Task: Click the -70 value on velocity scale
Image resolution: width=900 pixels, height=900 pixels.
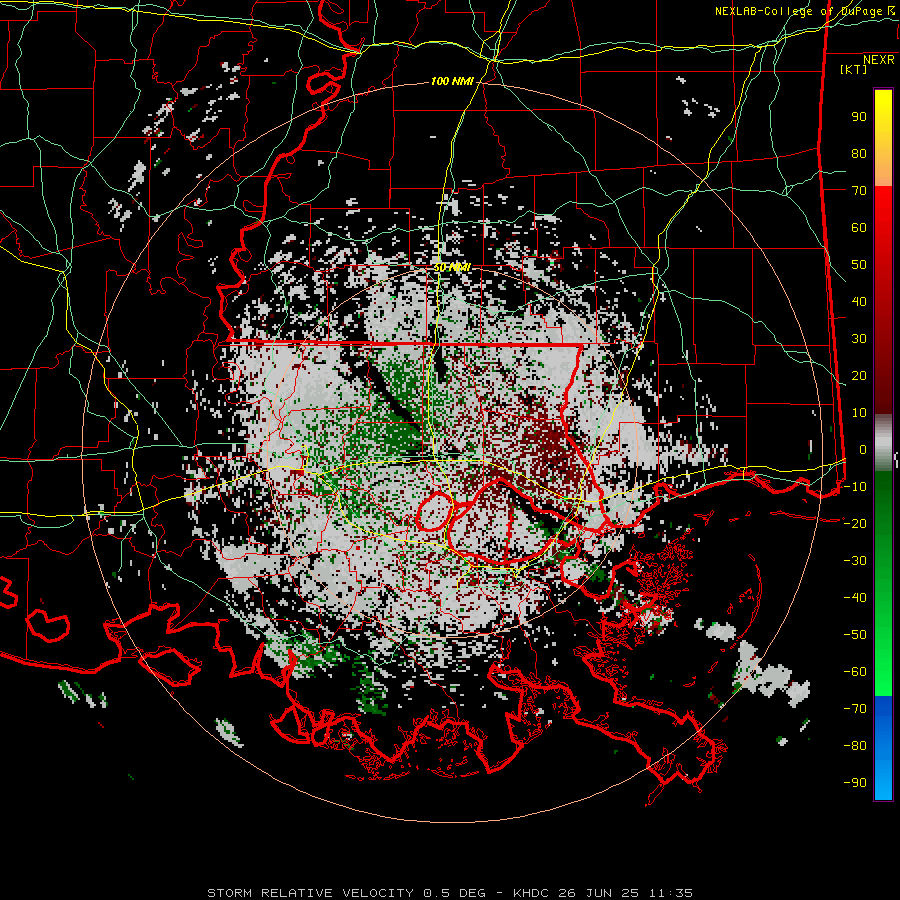Action: (x=855, y=709)
